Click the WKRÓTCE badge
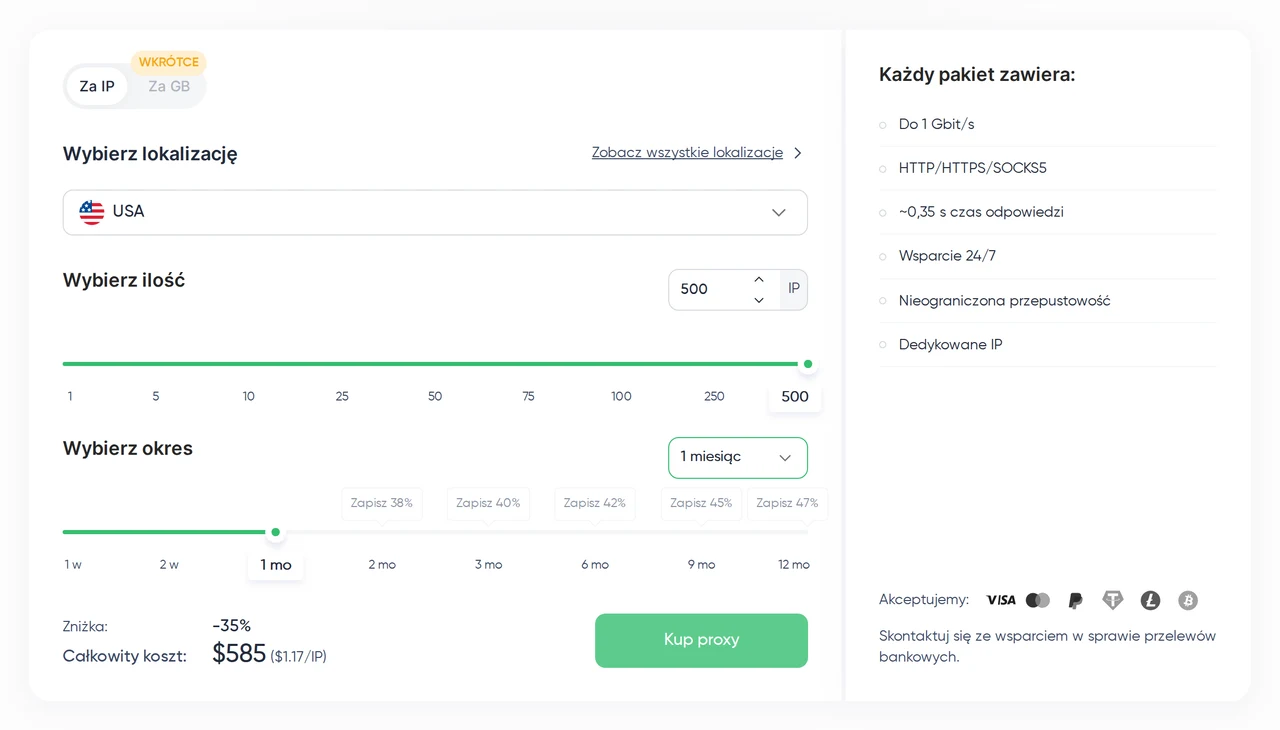Viewport: 1280px width, 730px height. (x=169, y=62)
